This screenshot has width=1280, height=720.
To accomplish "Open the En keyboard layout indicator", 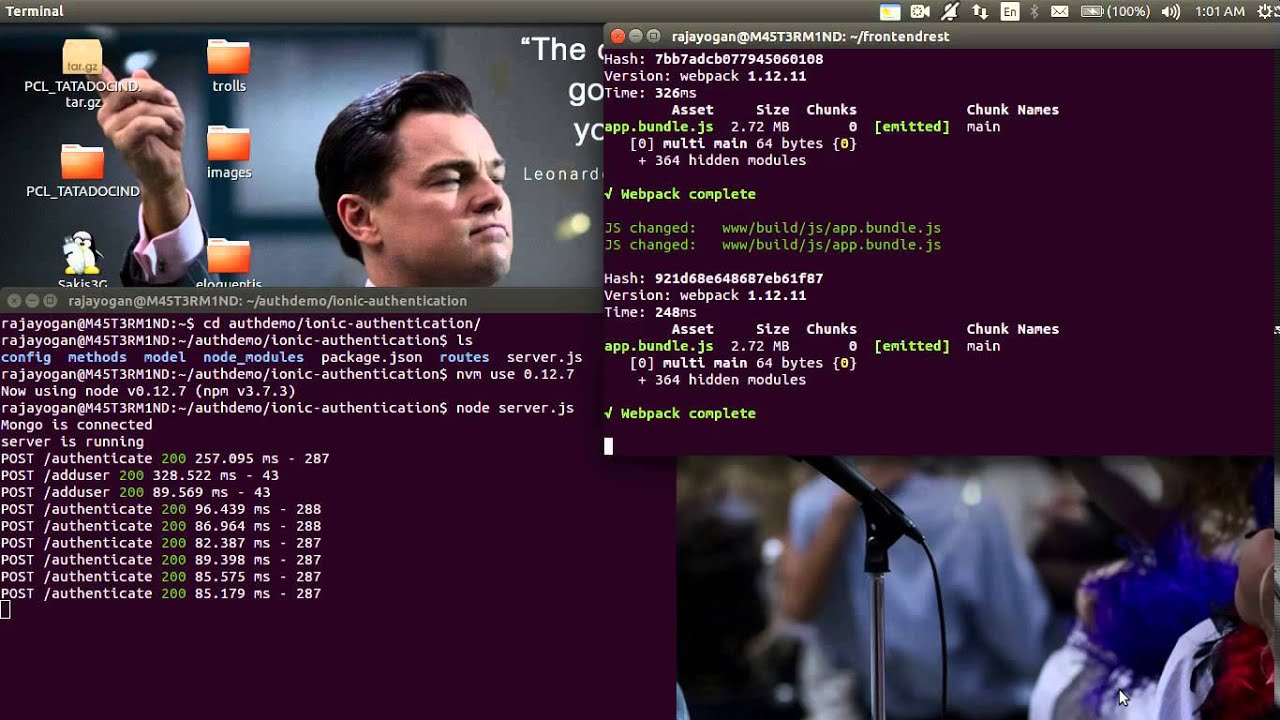I will point(1010,12).
